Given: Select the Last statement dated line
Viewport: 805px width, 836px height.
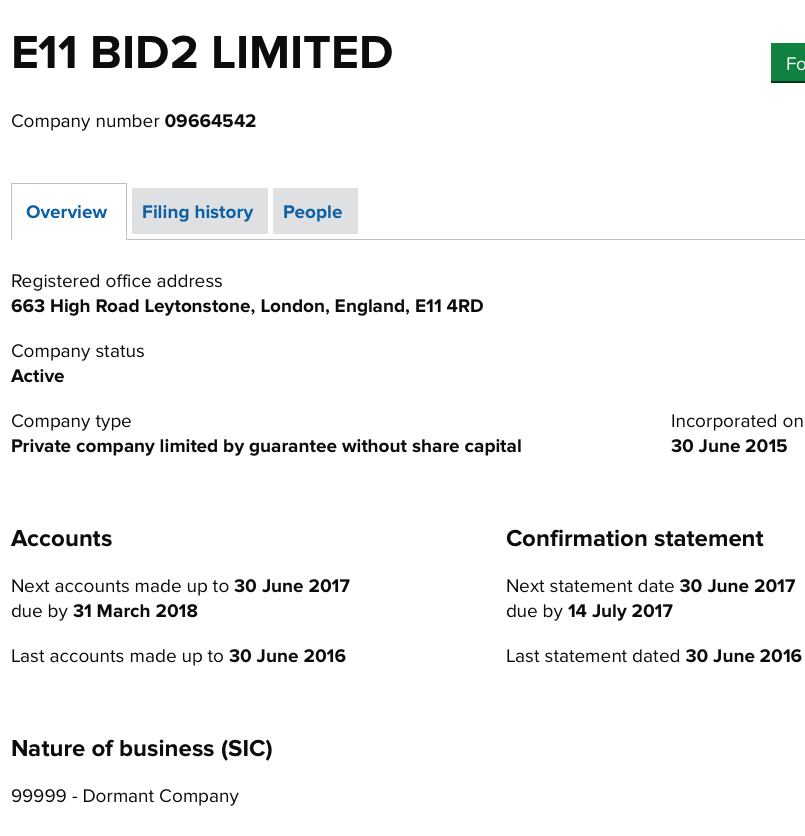Looking at the screenshot, I should [x=653, y=656].
